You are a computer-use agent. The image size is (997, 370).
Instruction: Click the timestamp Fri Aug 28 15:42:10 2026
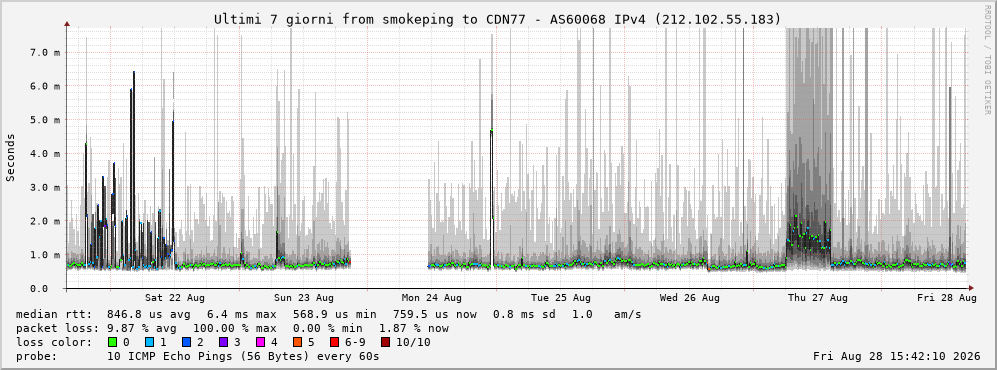[x=897, y=356]
